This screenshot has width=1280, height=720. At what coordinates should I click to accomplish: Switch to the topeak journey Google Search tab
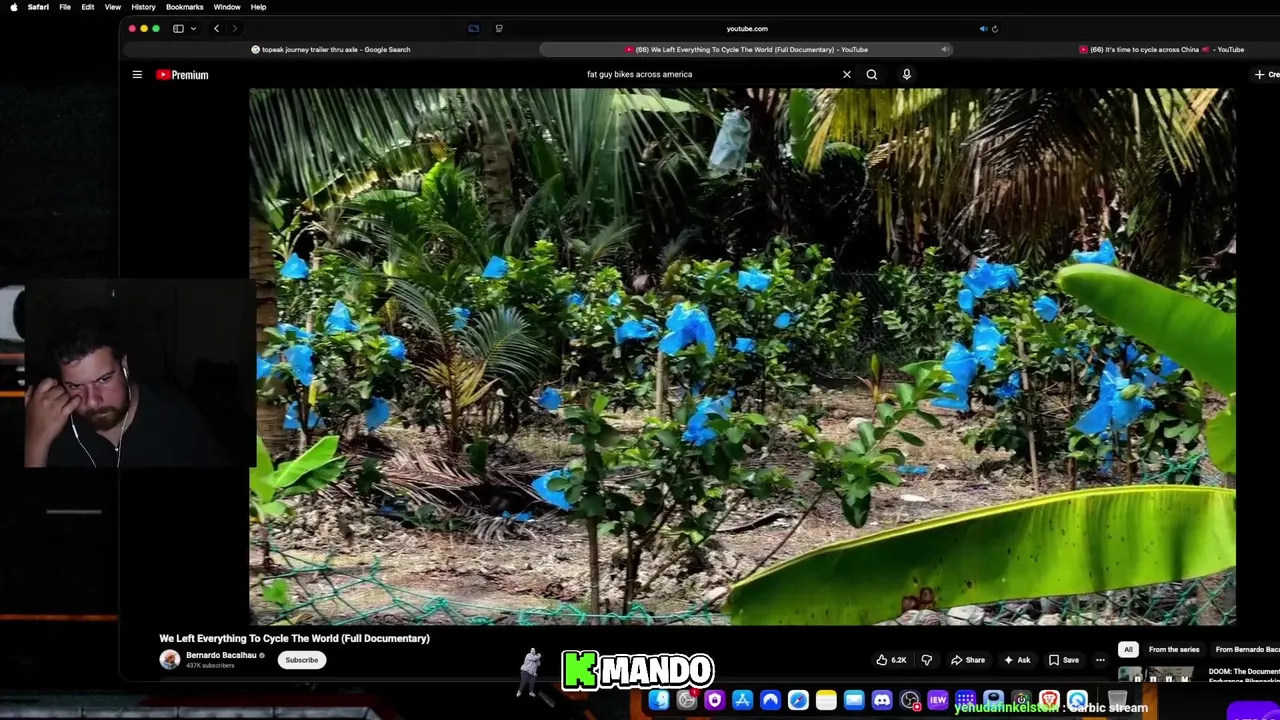330,49
